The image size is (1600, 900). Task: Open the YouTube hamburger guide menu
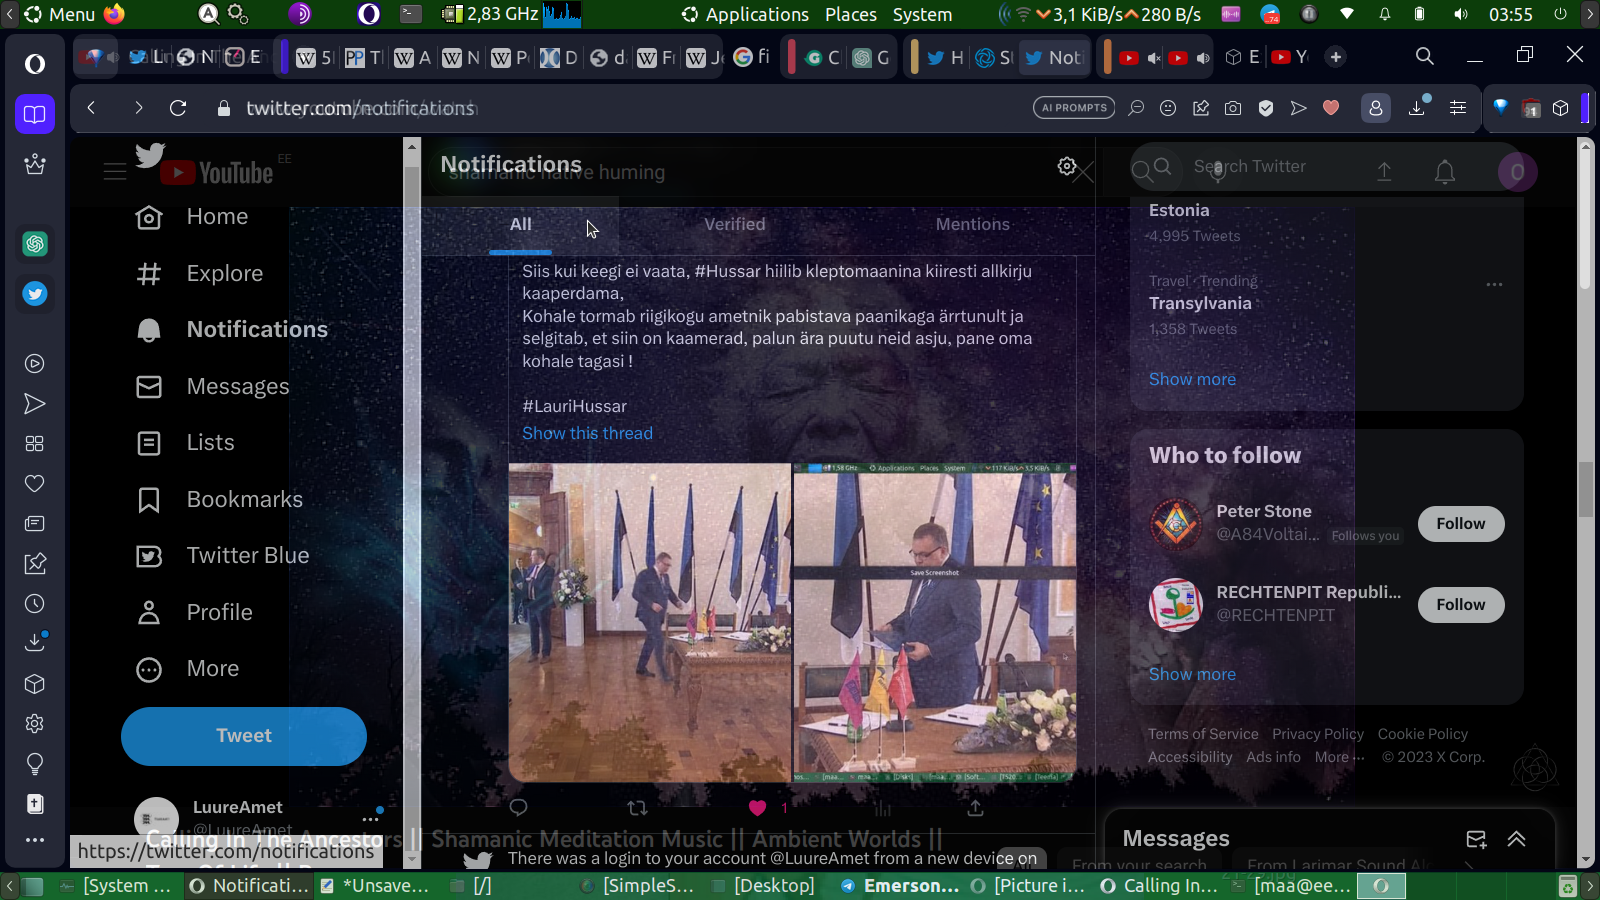tap(115, 172)
